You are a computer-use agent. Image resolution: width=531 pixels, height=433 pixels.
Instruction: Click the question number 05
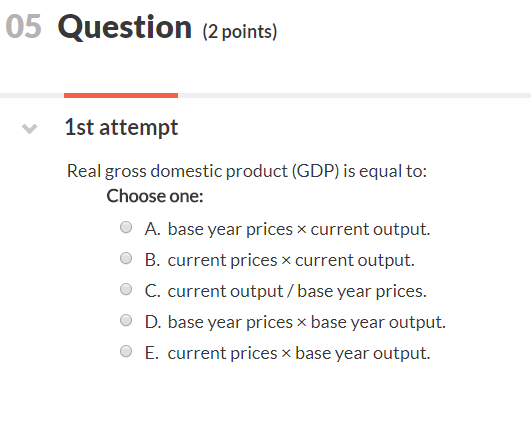coord(23,26)
